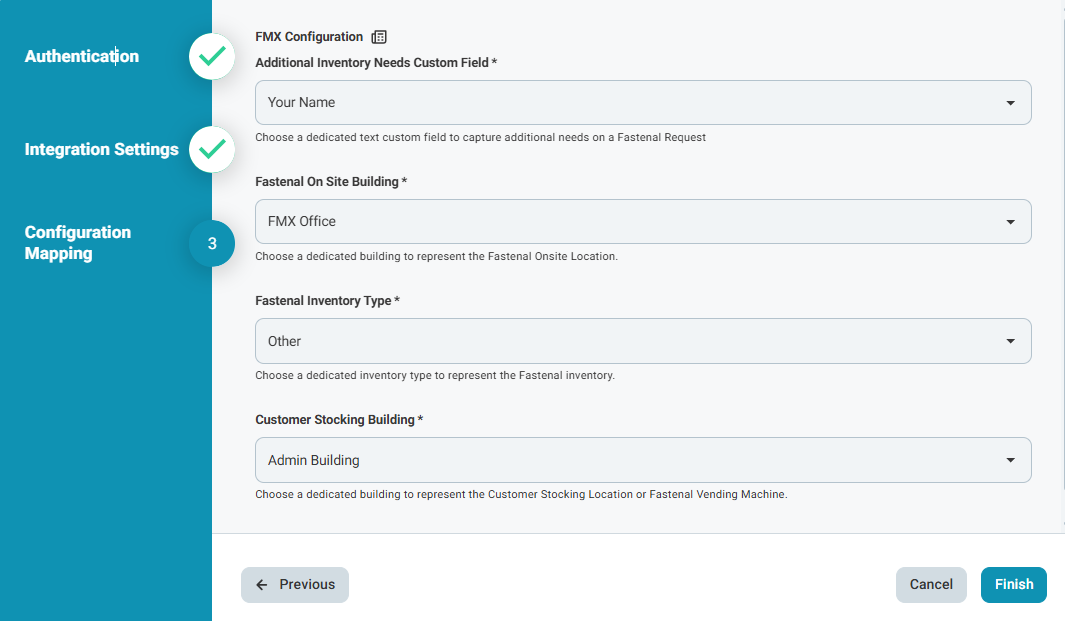Open the Fastenal Inventory Type dropdown
Viewport: 1065px width, 621px height.
[x=643, y=341]
